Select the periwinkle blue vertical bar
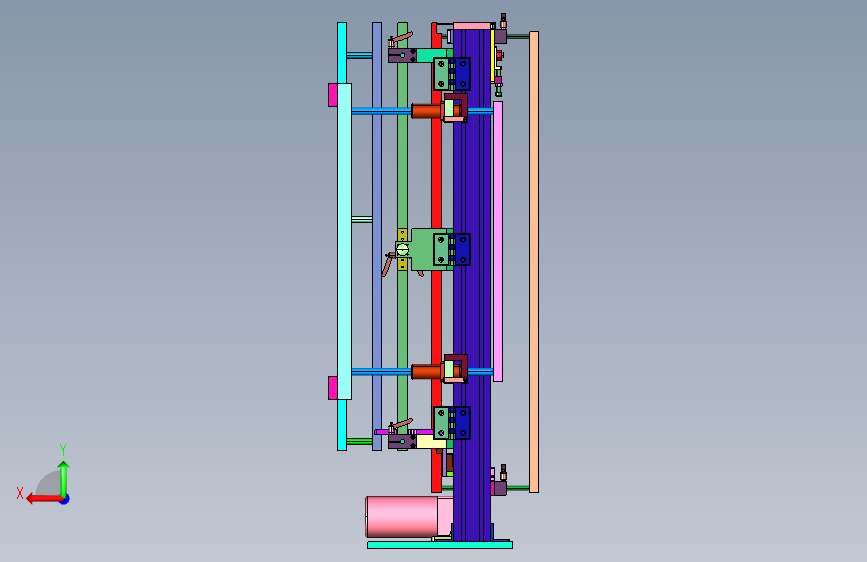 coord(377,236)
